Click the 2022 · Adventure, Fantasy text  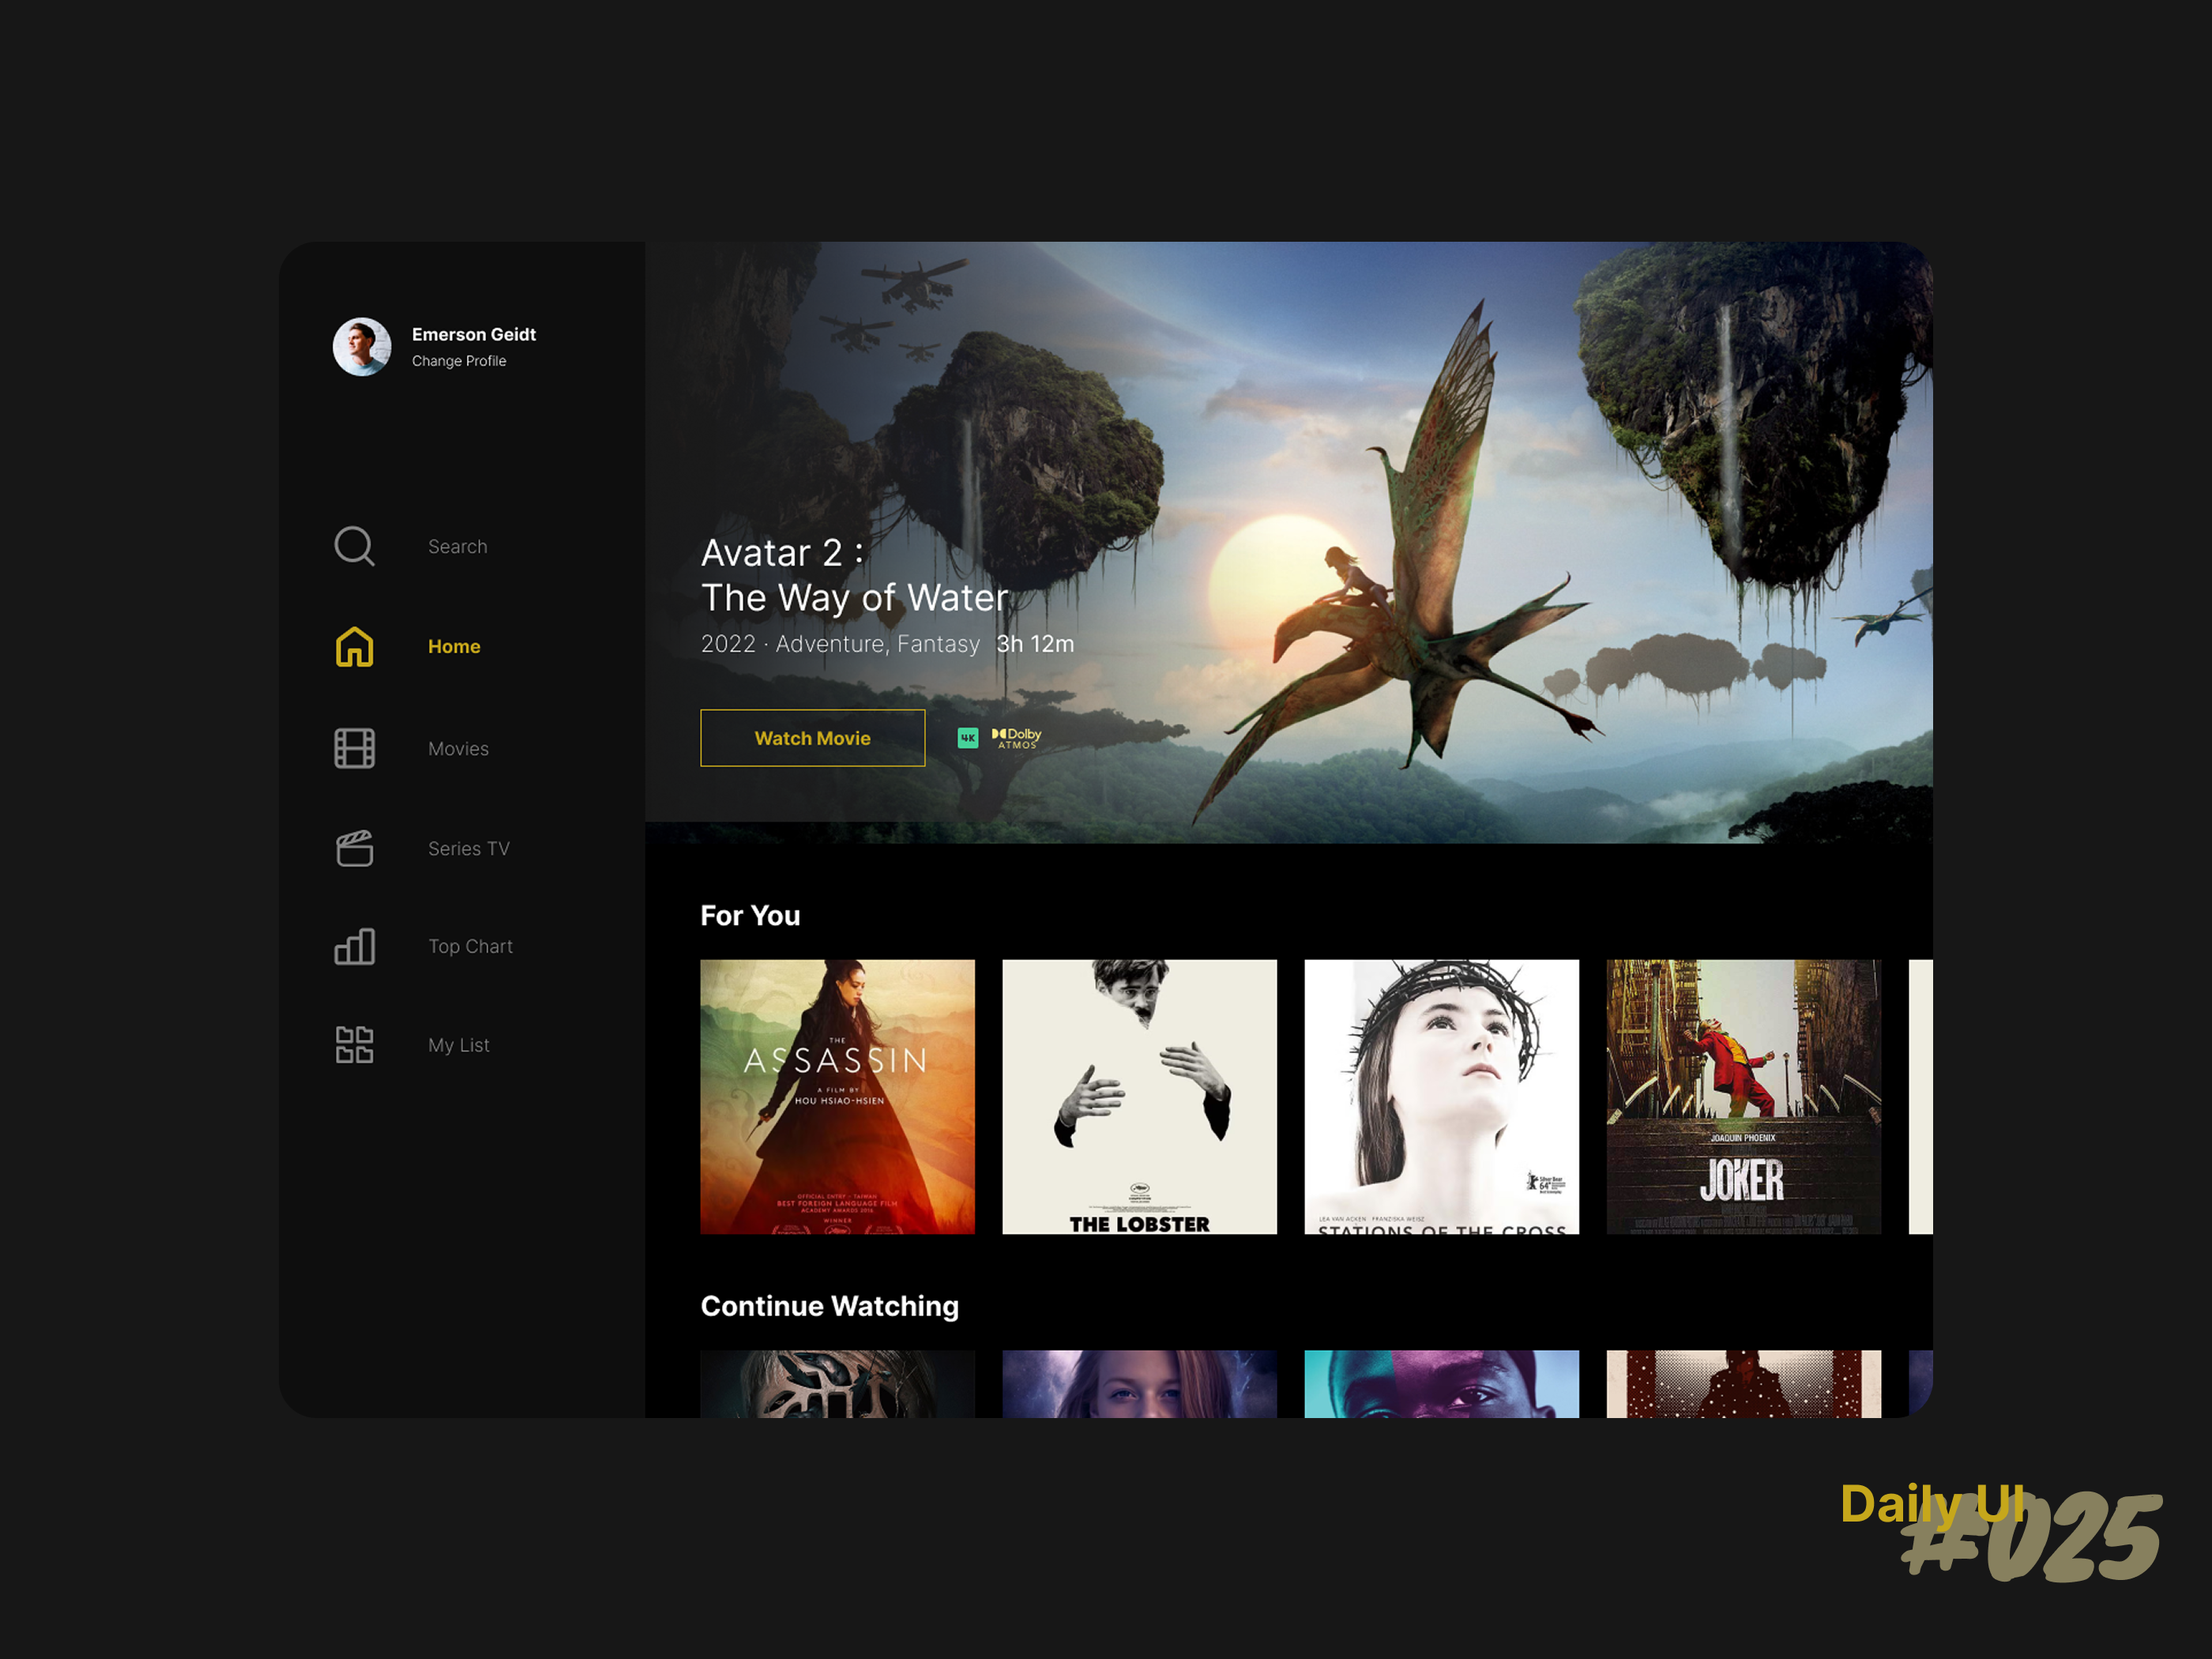point(840,644)
